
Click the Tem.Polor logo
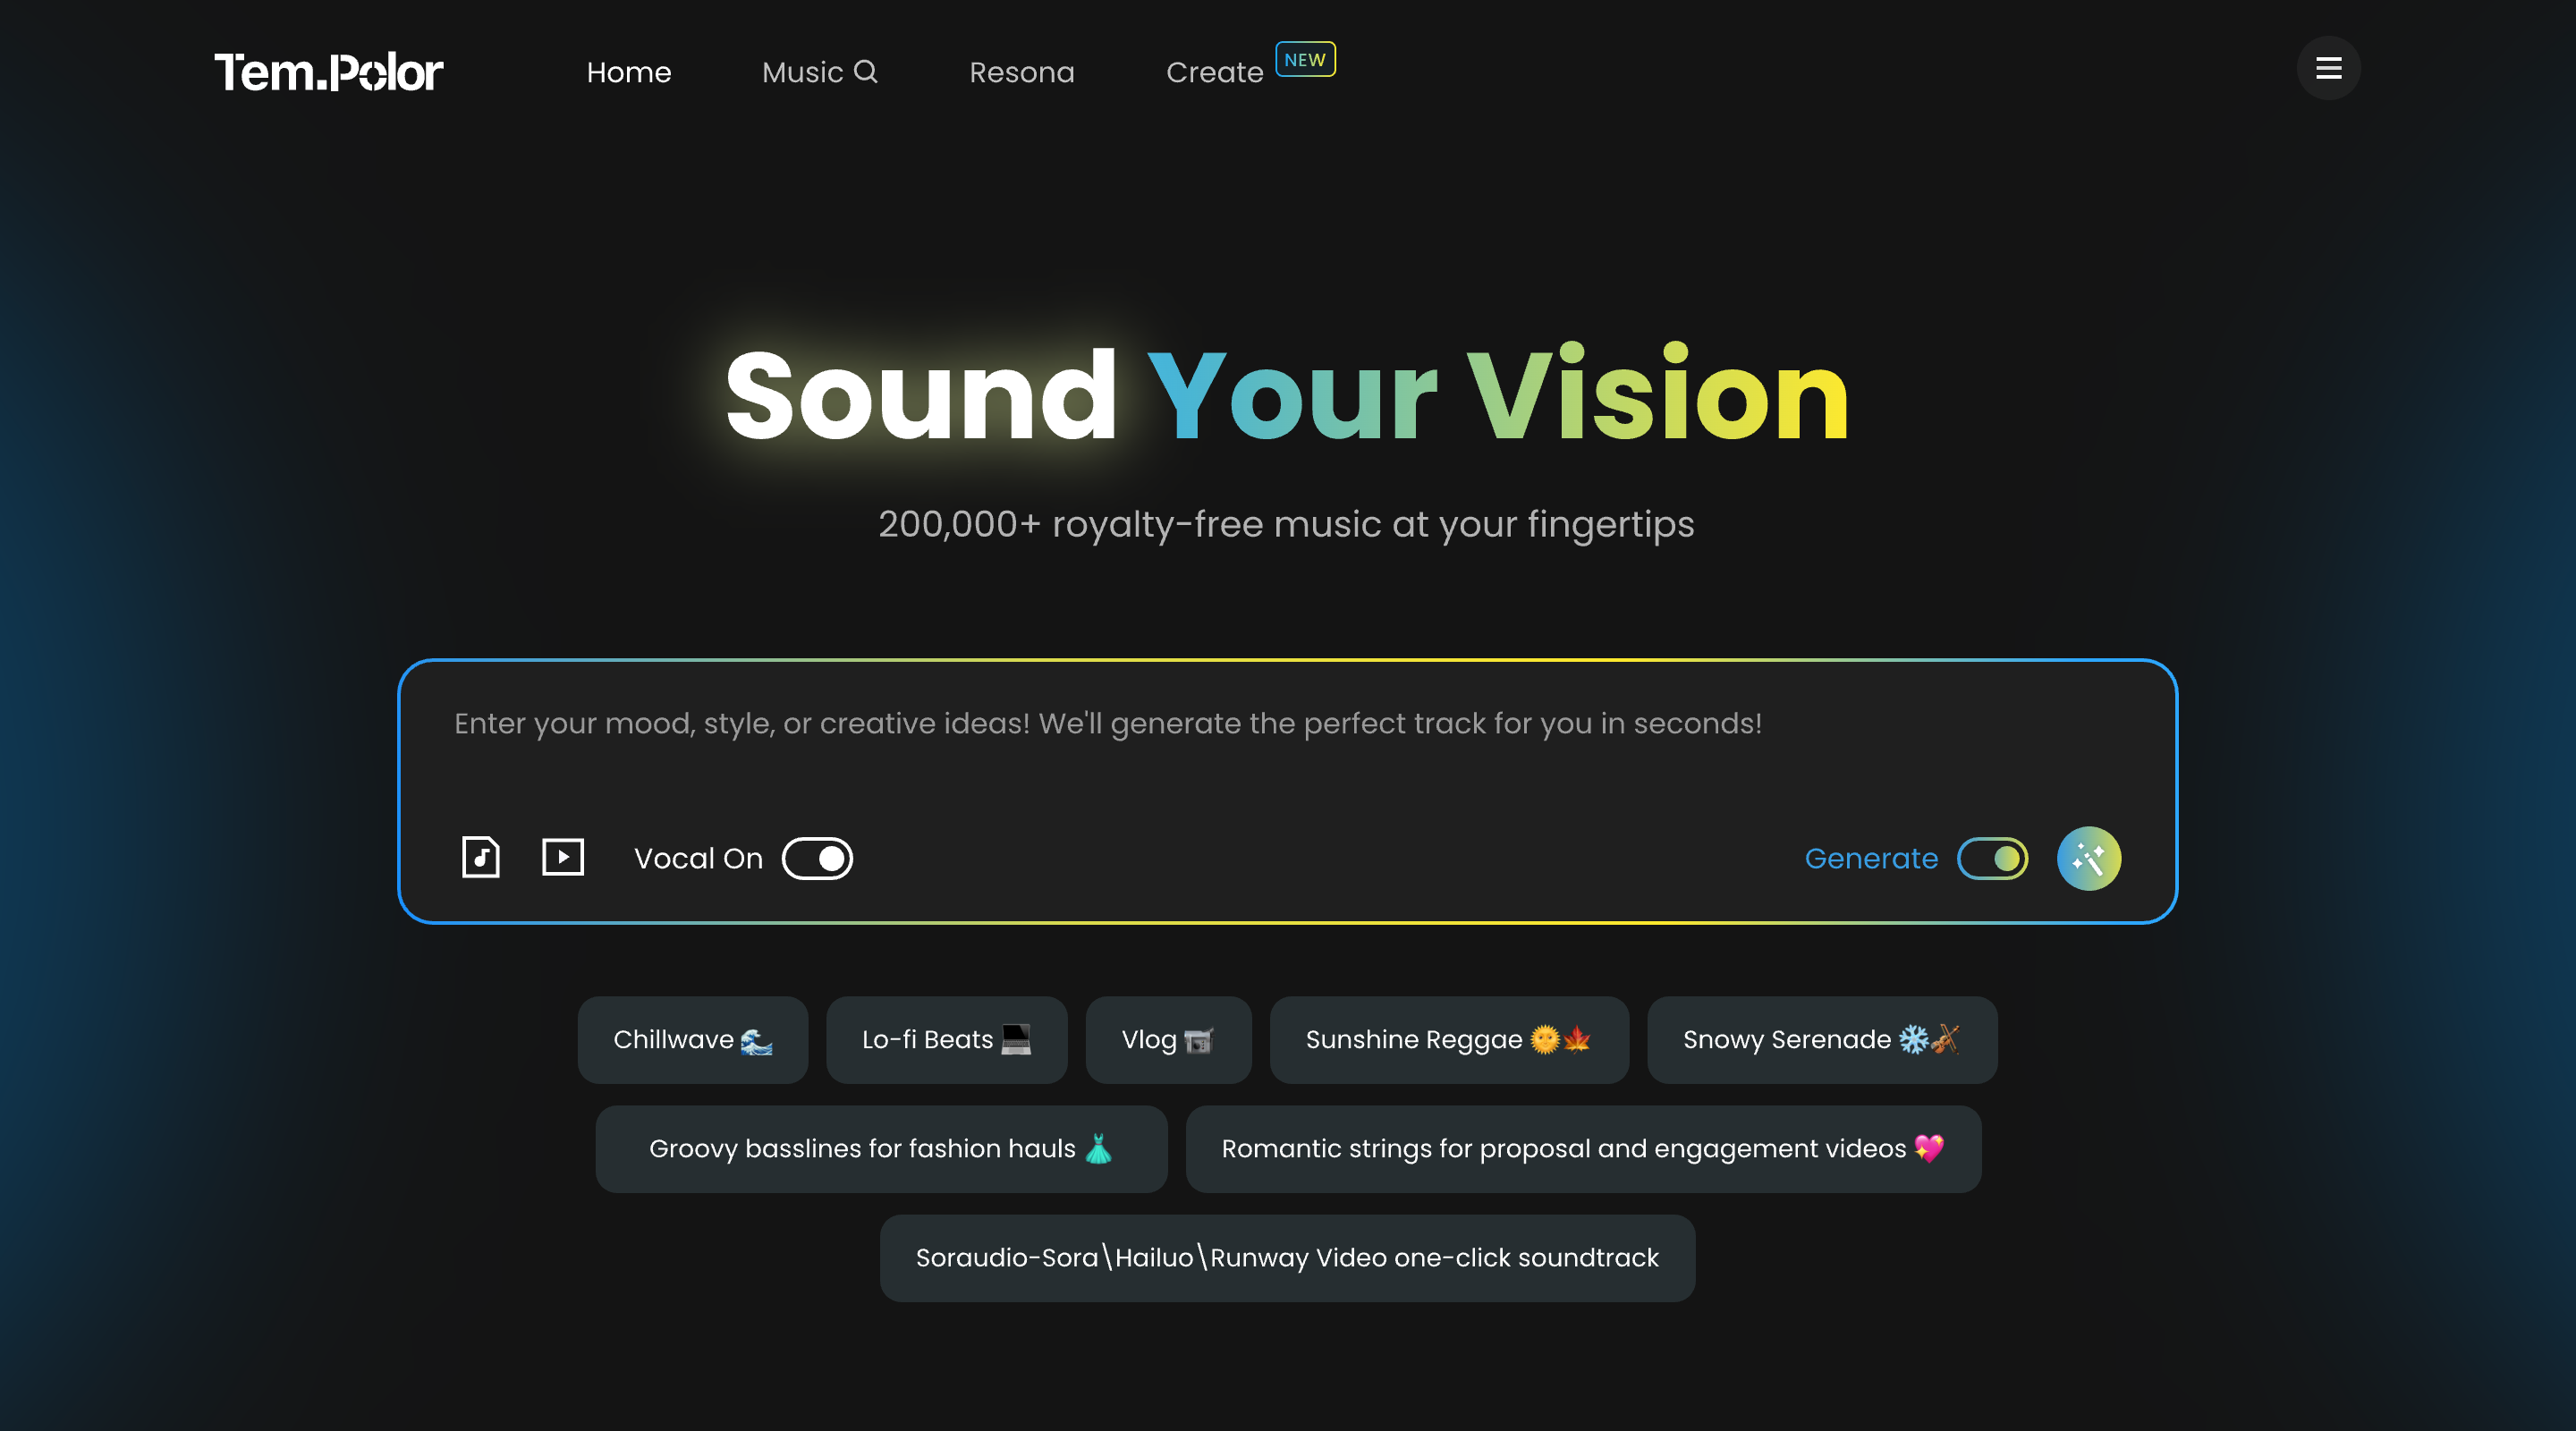click(x=328, y=71)
